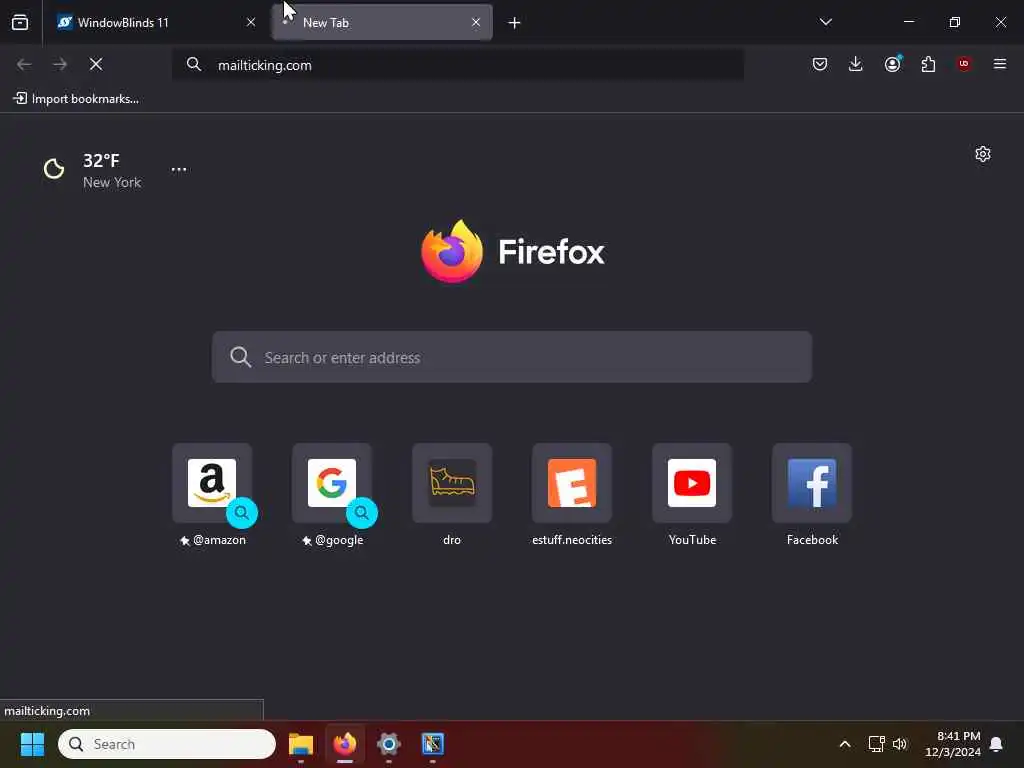1024x768 pixels.
Task: Open the @google shortcut tile
Action: (x=332, y=496)
